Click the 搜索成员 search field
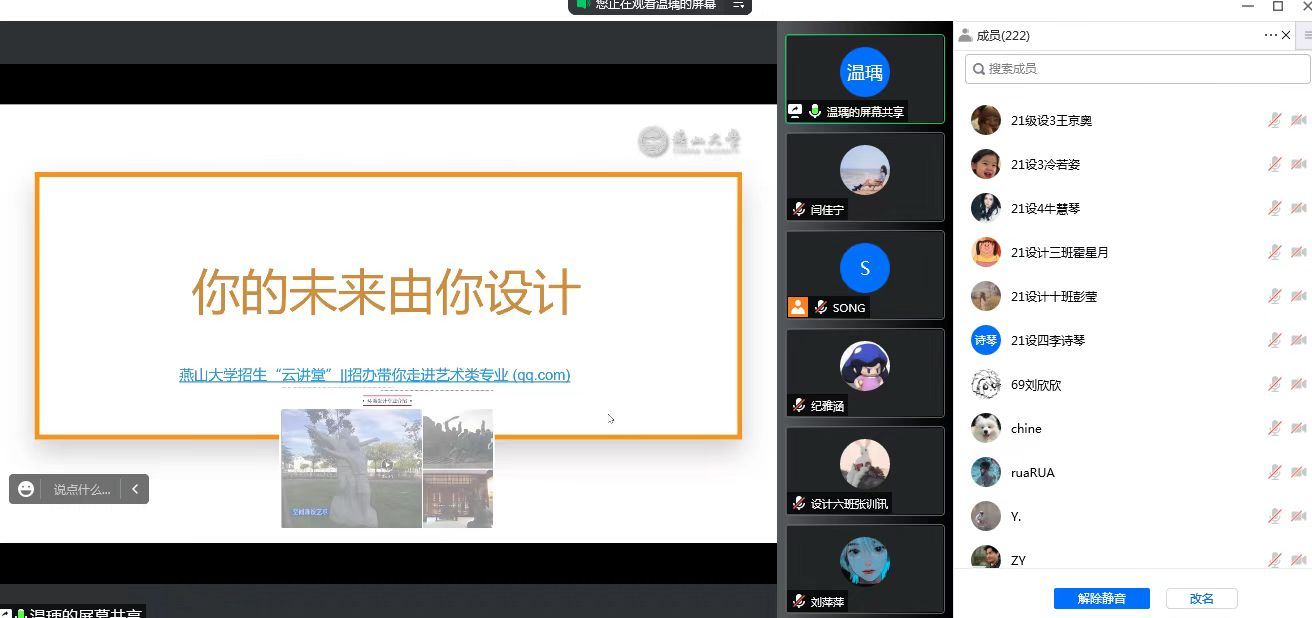 (1137, 68)
